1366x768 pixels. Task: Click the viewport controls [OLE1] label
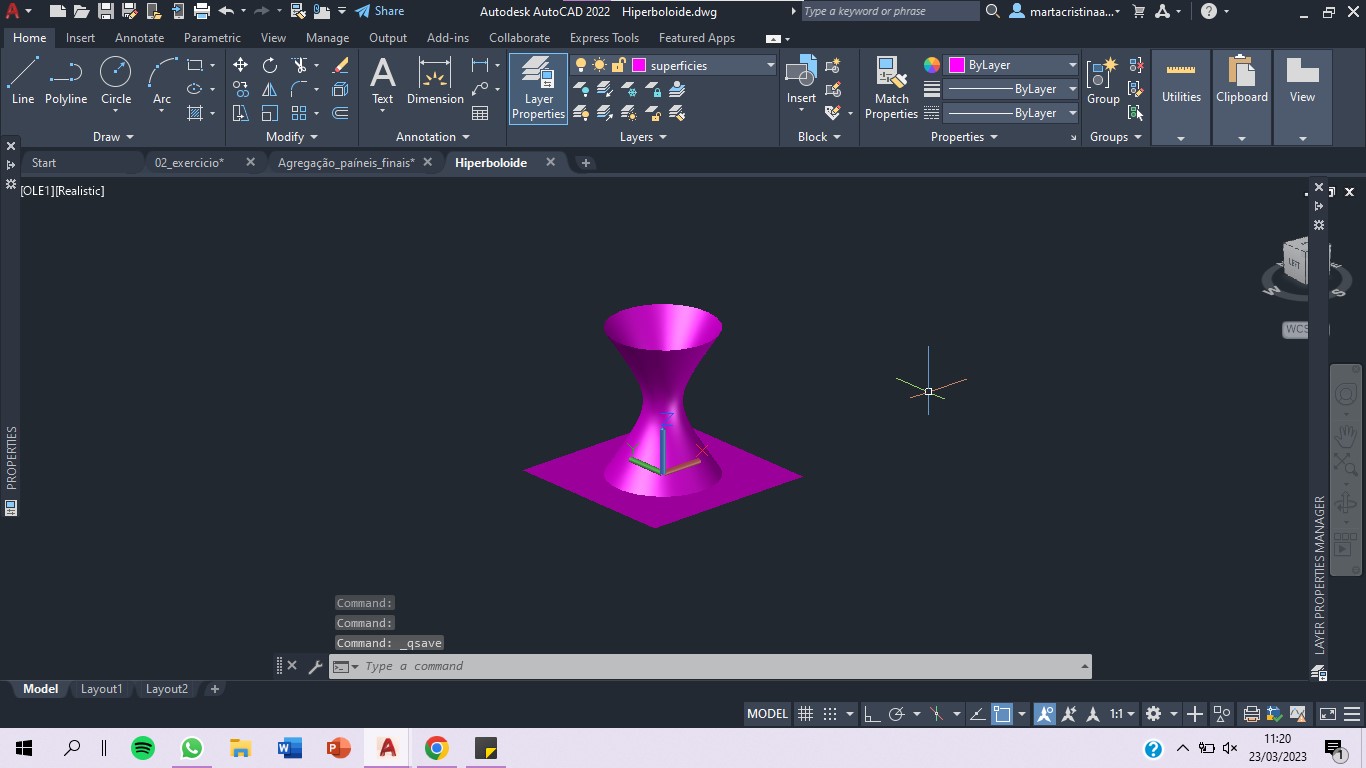click(37, 190)
